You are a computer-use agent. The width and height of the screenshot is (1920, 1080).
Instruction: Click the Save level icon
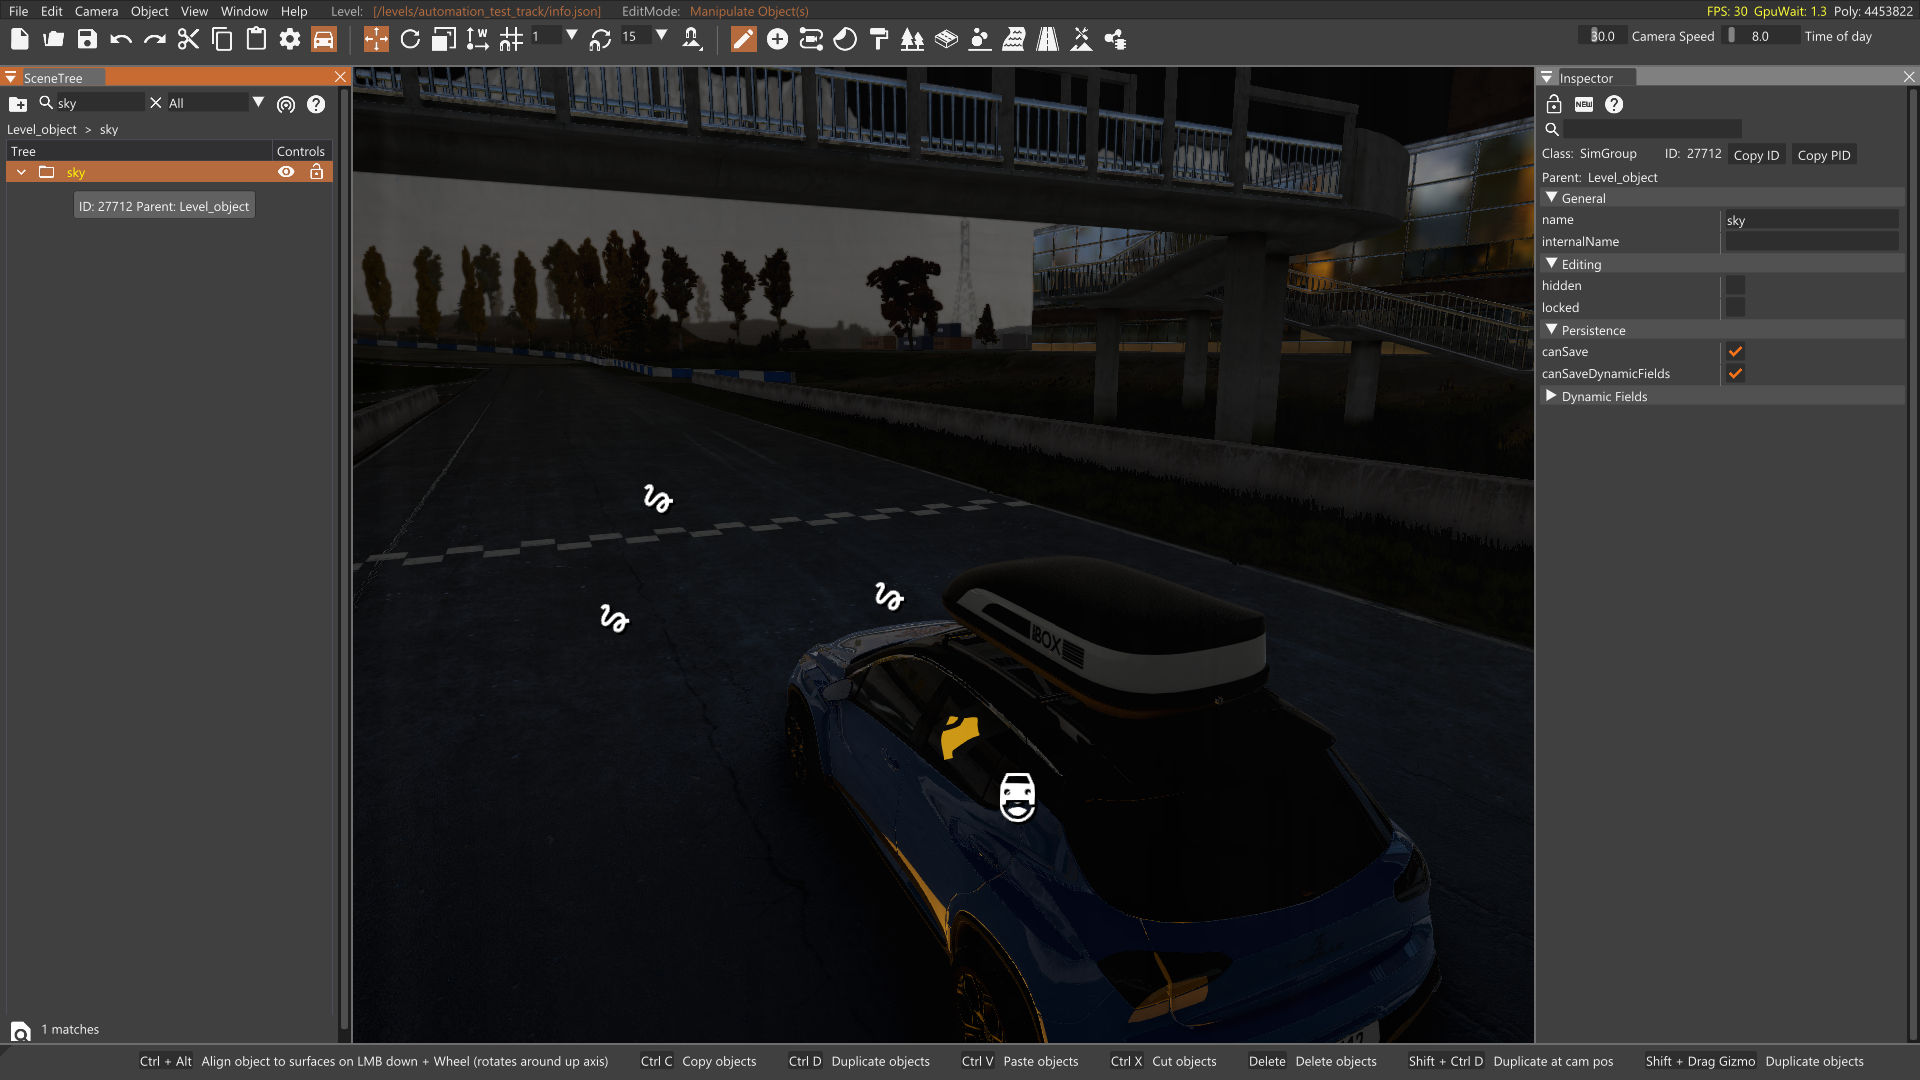pyautogui.click(x=87, y=39)
